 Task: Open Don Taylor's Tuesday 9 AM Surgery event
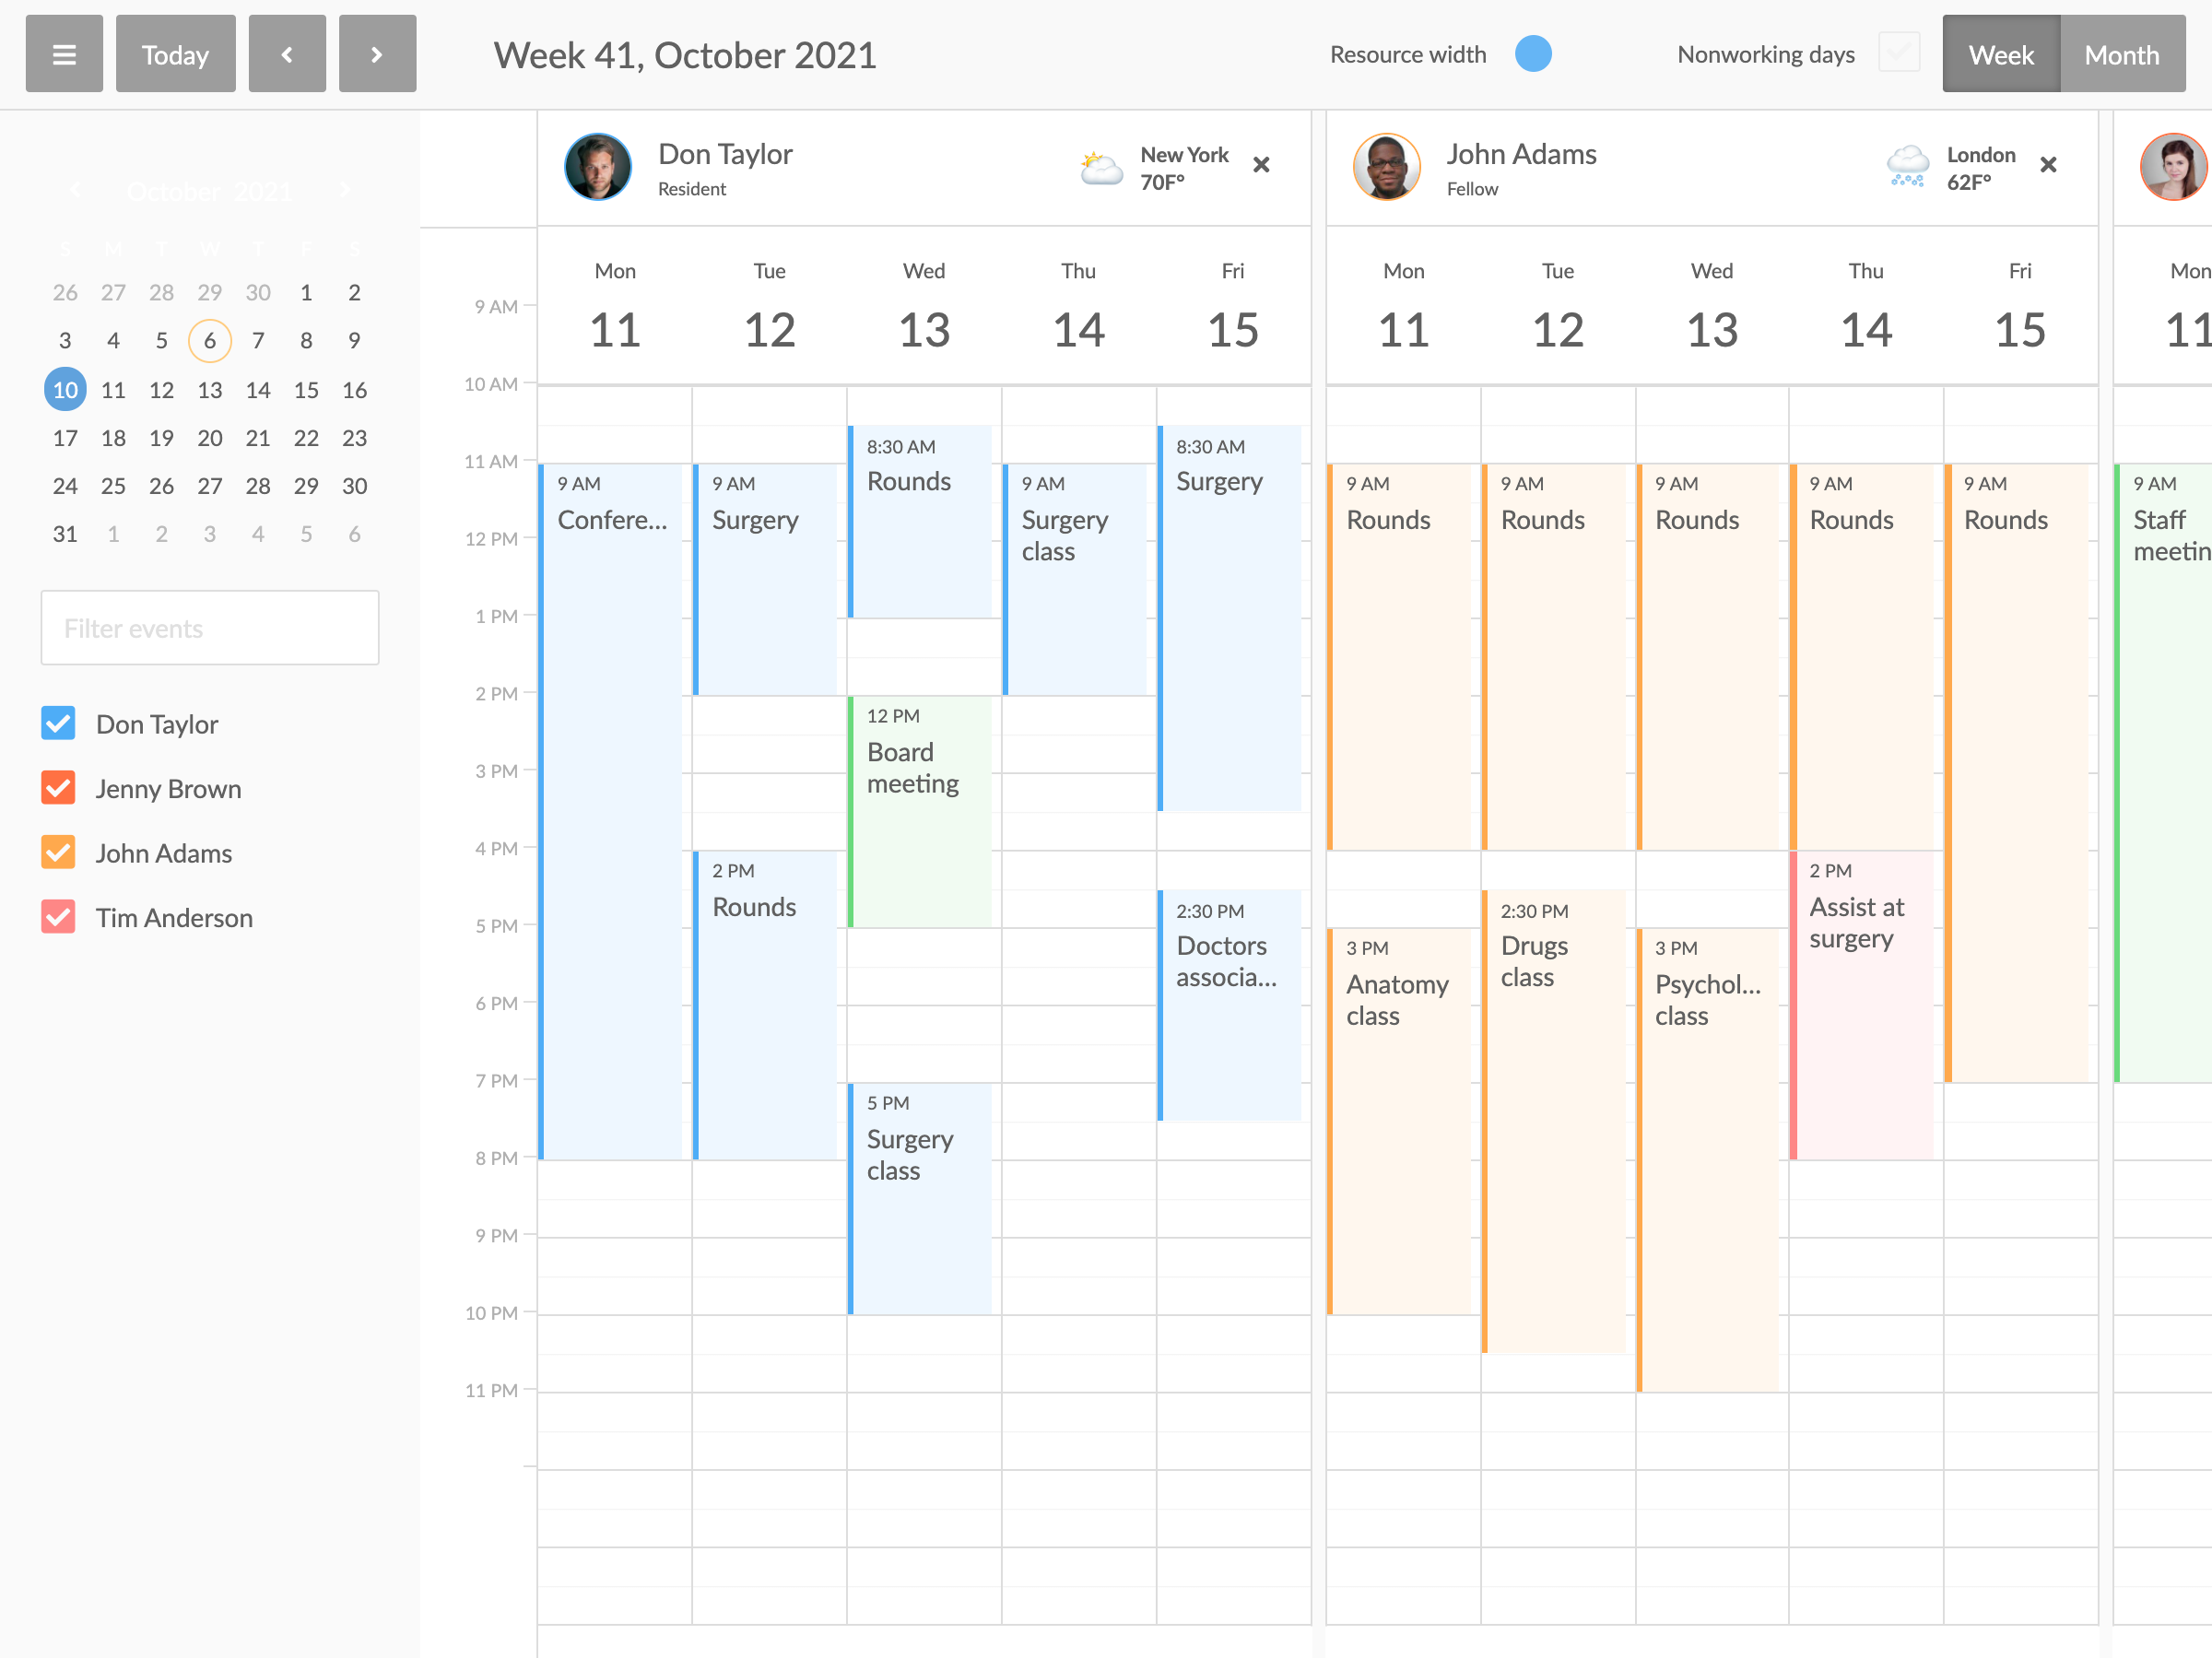pyautogui.click(x=765, y=579)
